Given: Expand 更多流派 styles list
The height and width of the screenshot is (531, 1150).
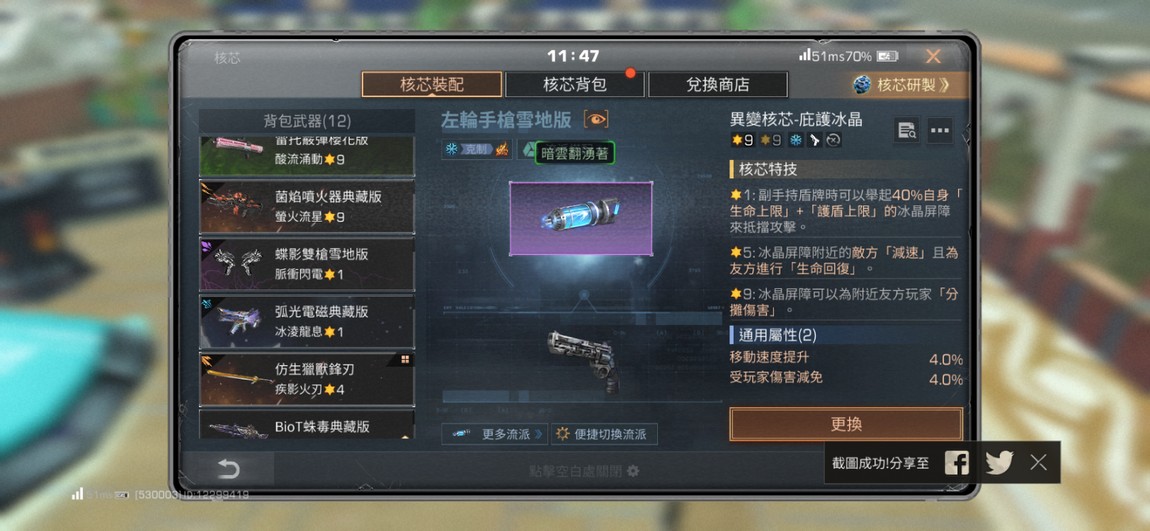Looking at the screenshot, I should (x=495, y=433).
